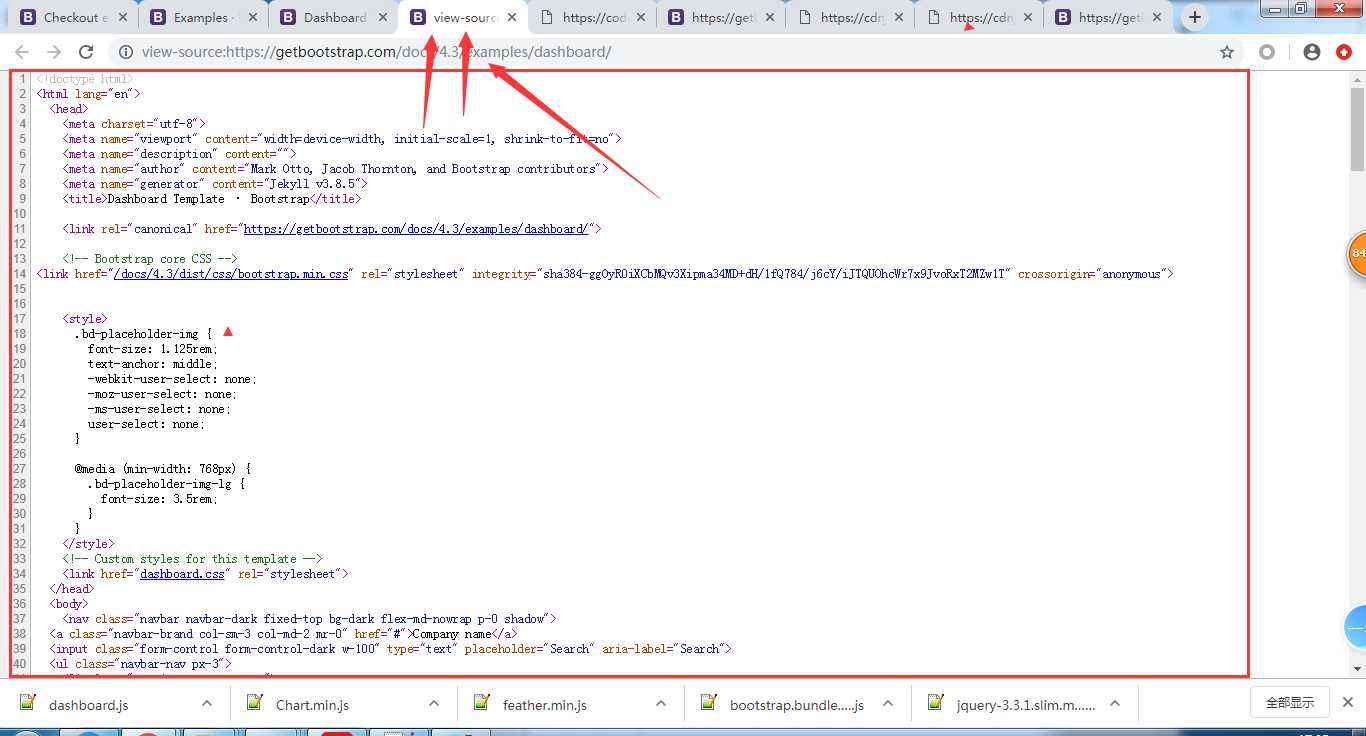Click the '.bd-placeholder-img {' rule text
The image size is (1366, 736).
pos(143,334)
